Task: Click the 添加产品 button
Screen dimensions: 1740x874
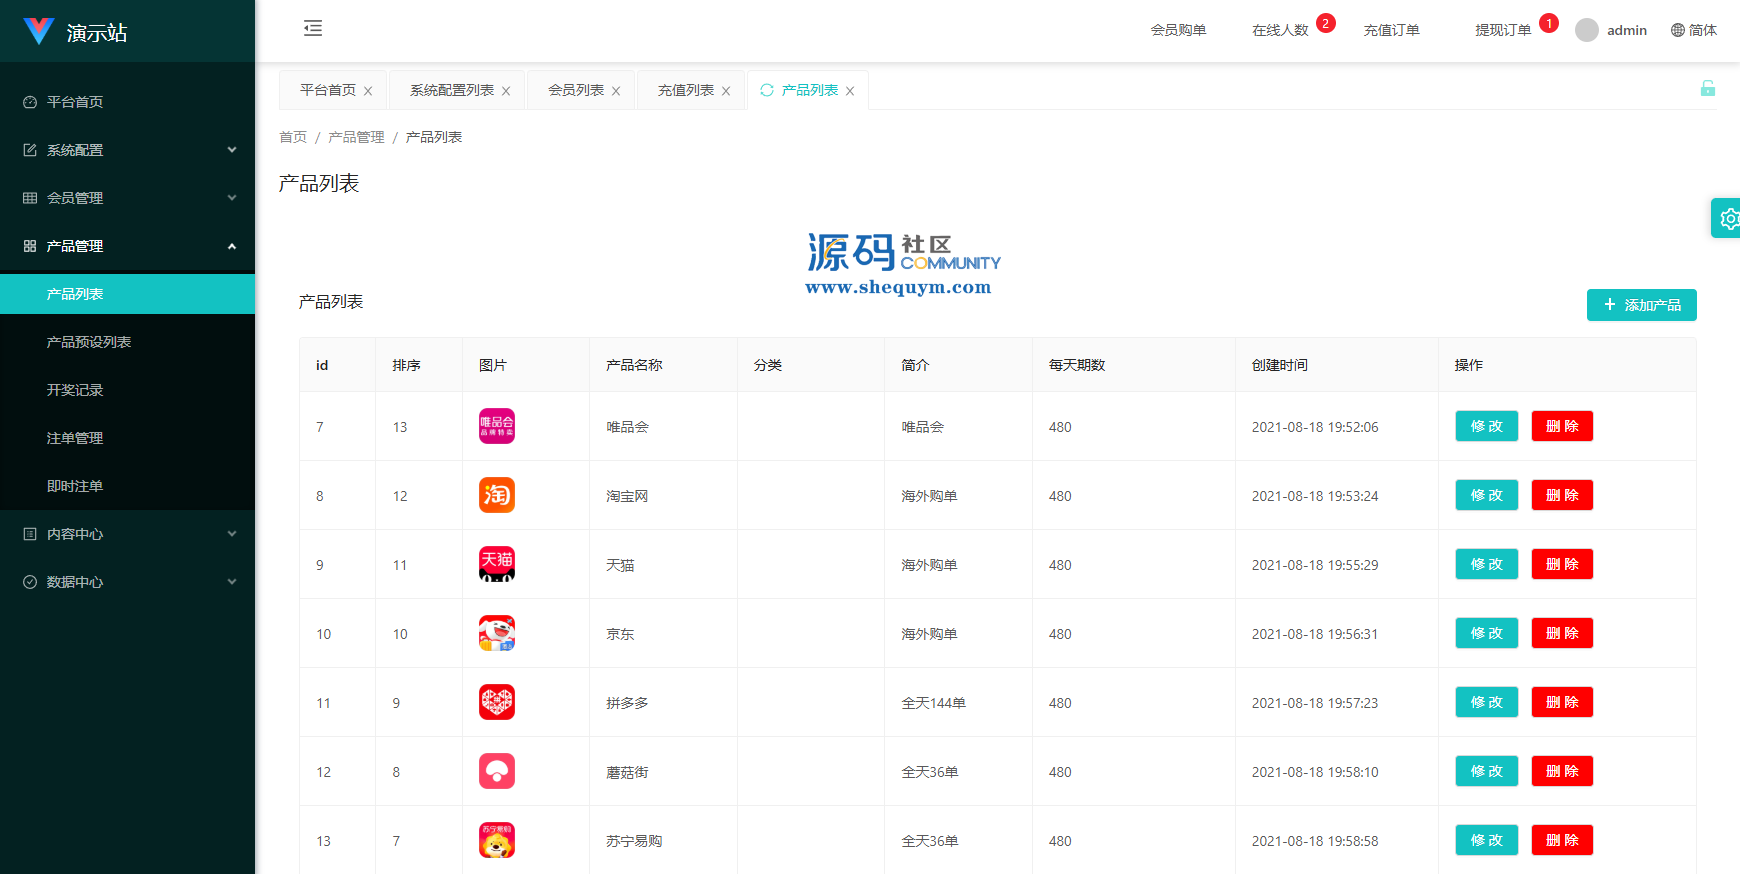Action: pyautogui.click(x=1641, y=305)
